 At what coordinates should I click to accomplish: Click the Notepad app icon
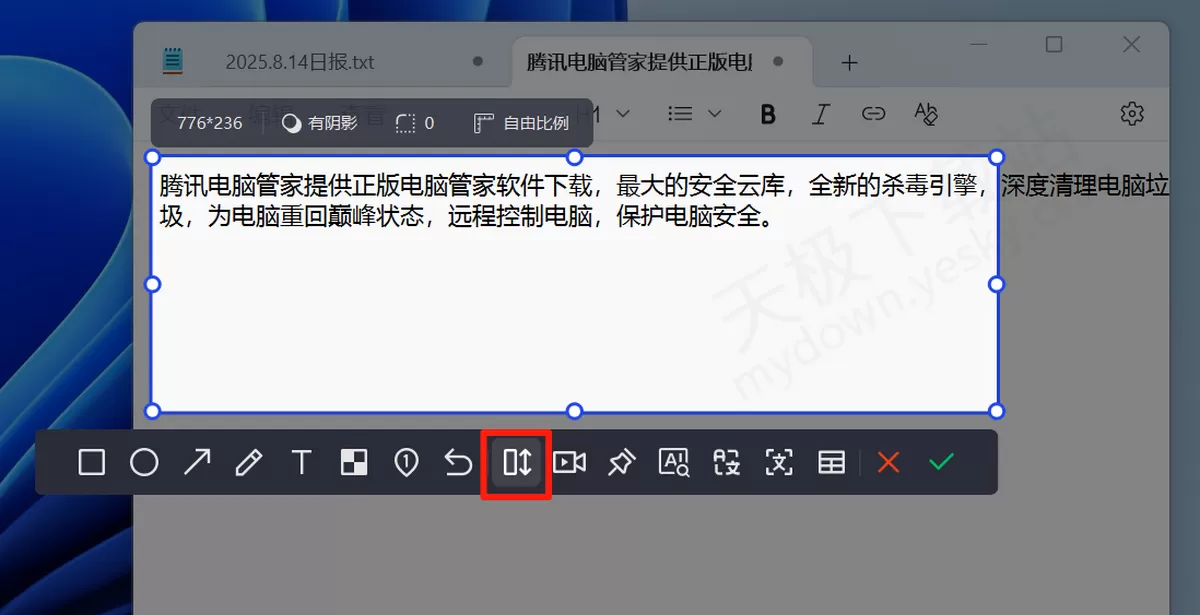click(174, 62)
